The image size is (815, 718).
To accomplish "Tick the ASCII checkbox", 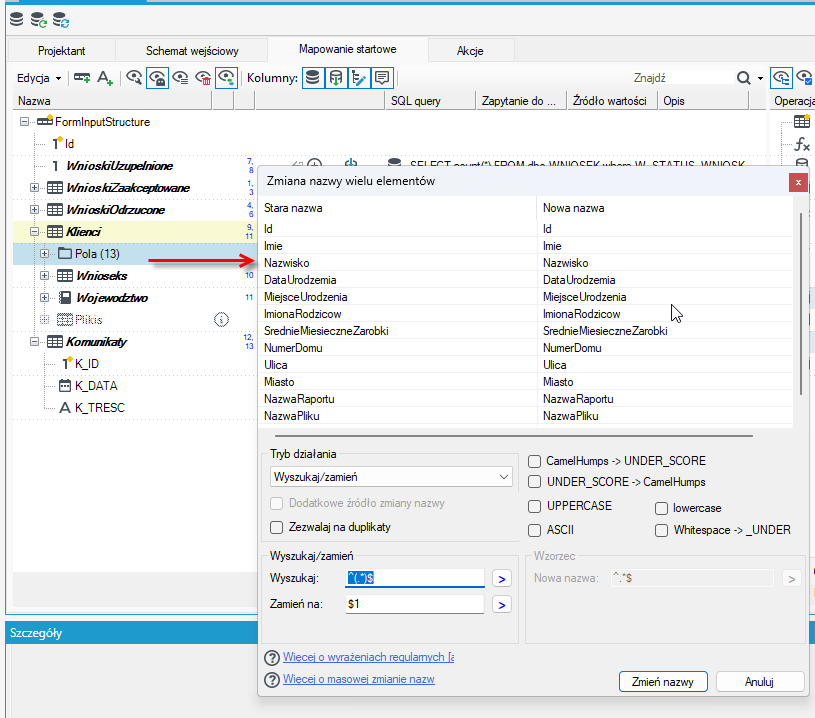I will tap(534, 530).
